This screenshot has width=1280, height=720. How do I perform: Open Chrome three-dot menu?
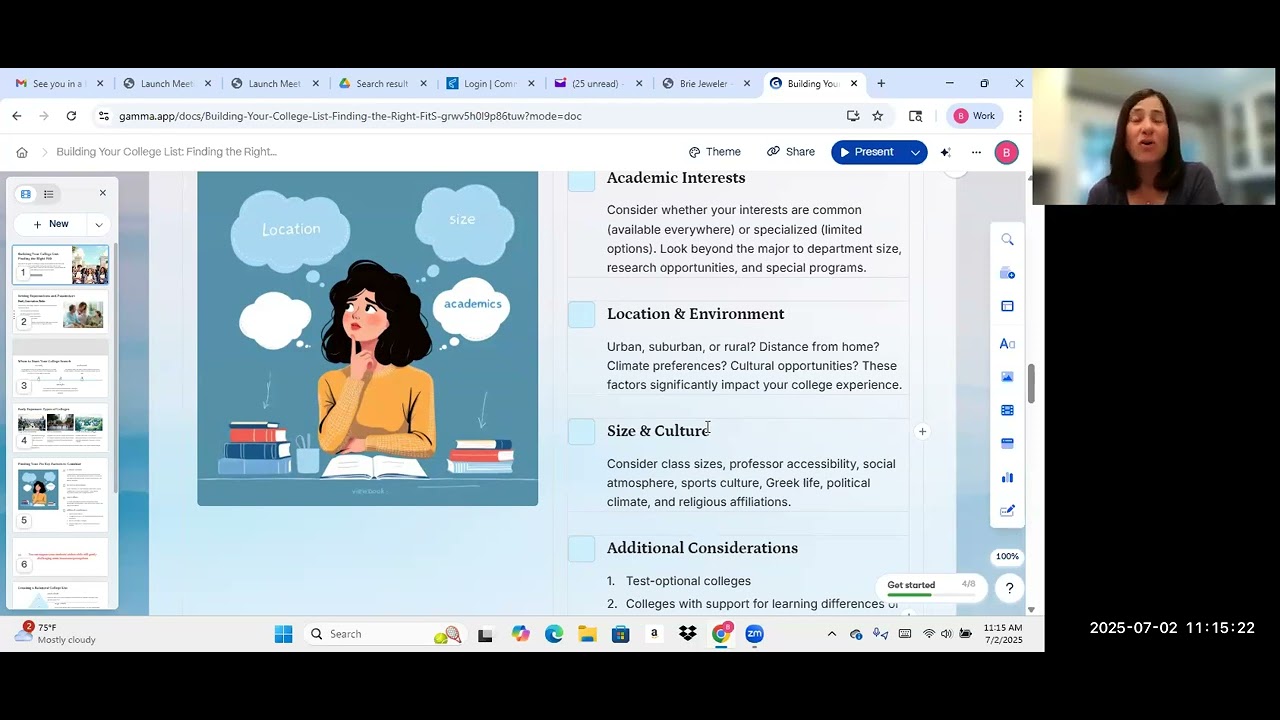[x=1020, y=116]
